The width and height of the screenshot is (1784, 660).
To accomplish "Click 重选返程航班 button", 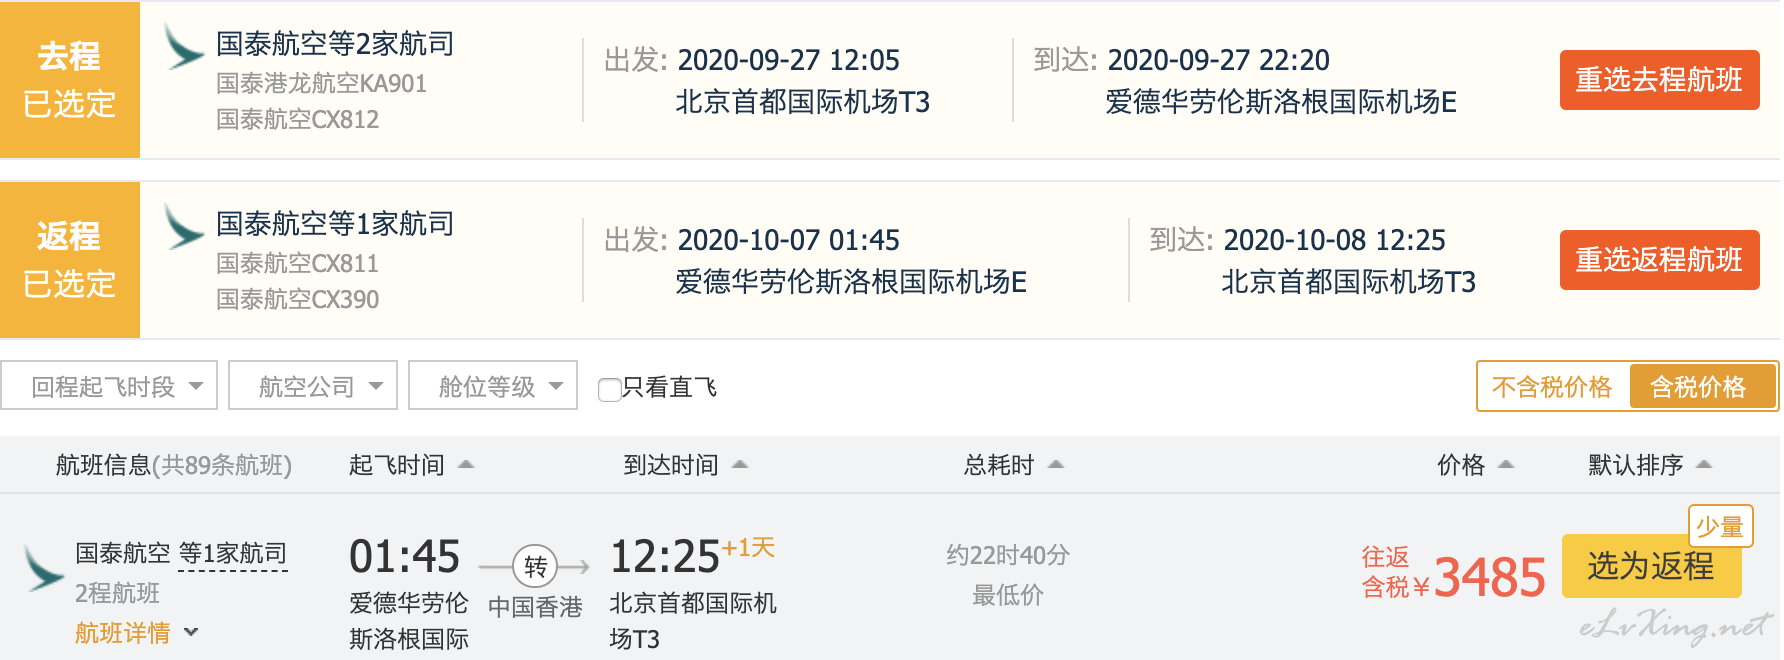I will [x=1659, y=260].
